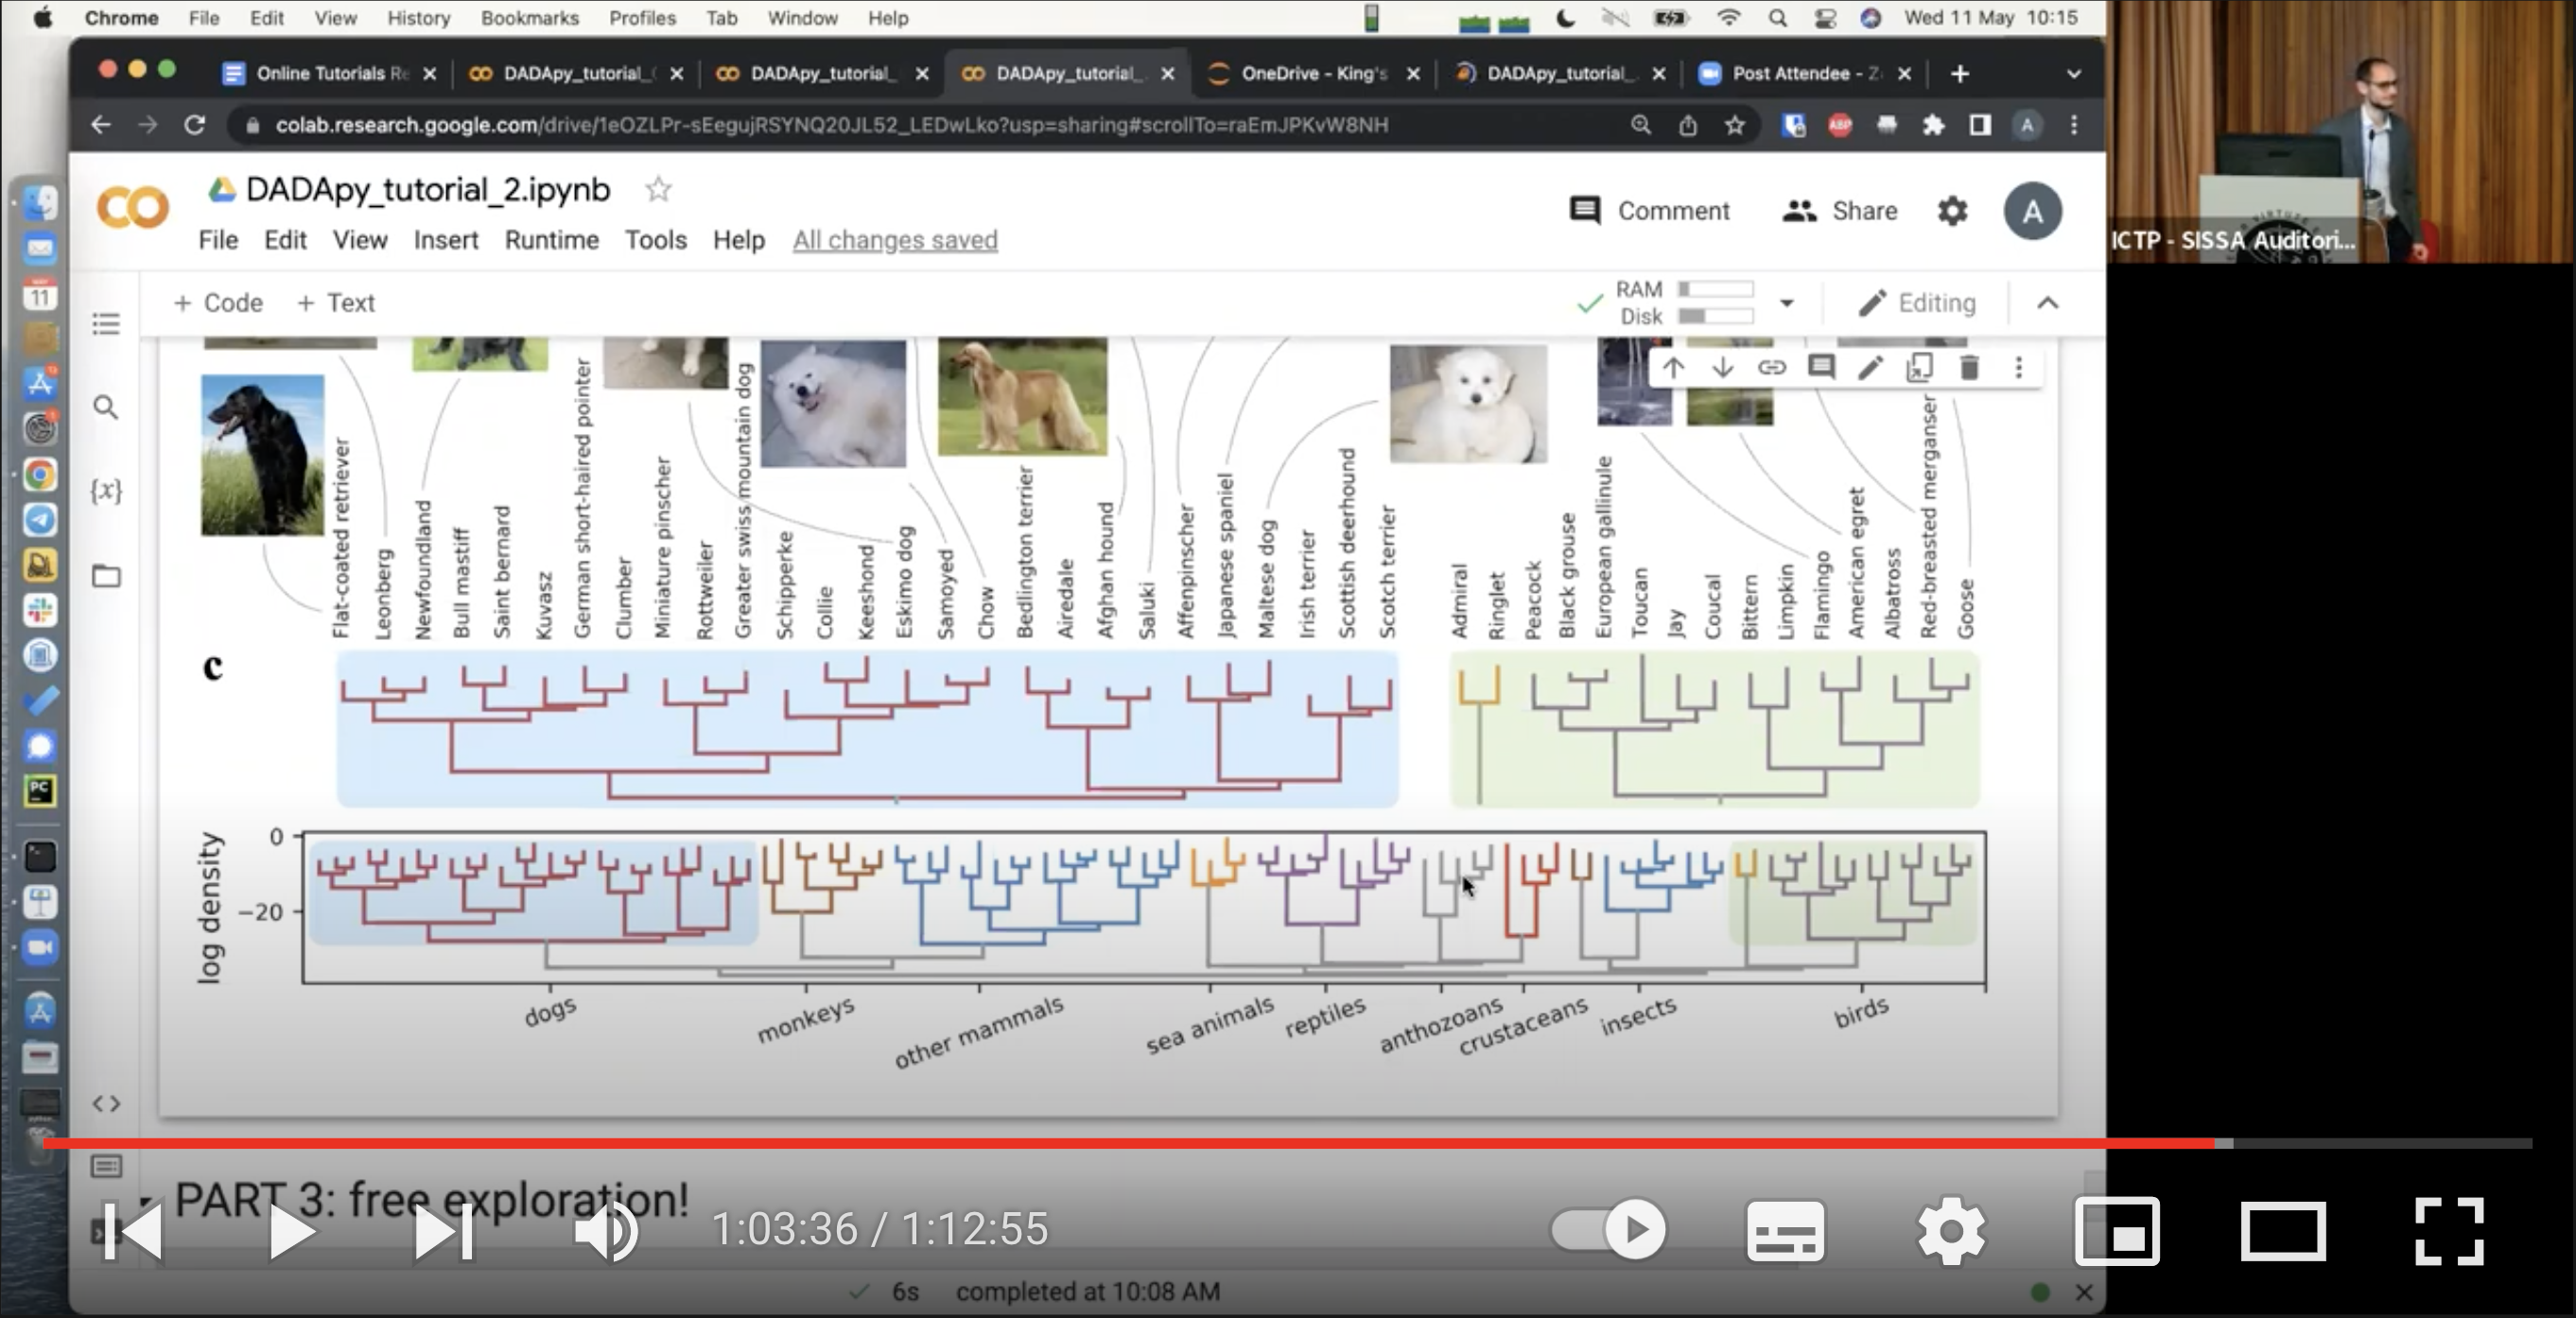
Task: Enter fullscreen in the video player
Action: (x=2449, y=1231)
